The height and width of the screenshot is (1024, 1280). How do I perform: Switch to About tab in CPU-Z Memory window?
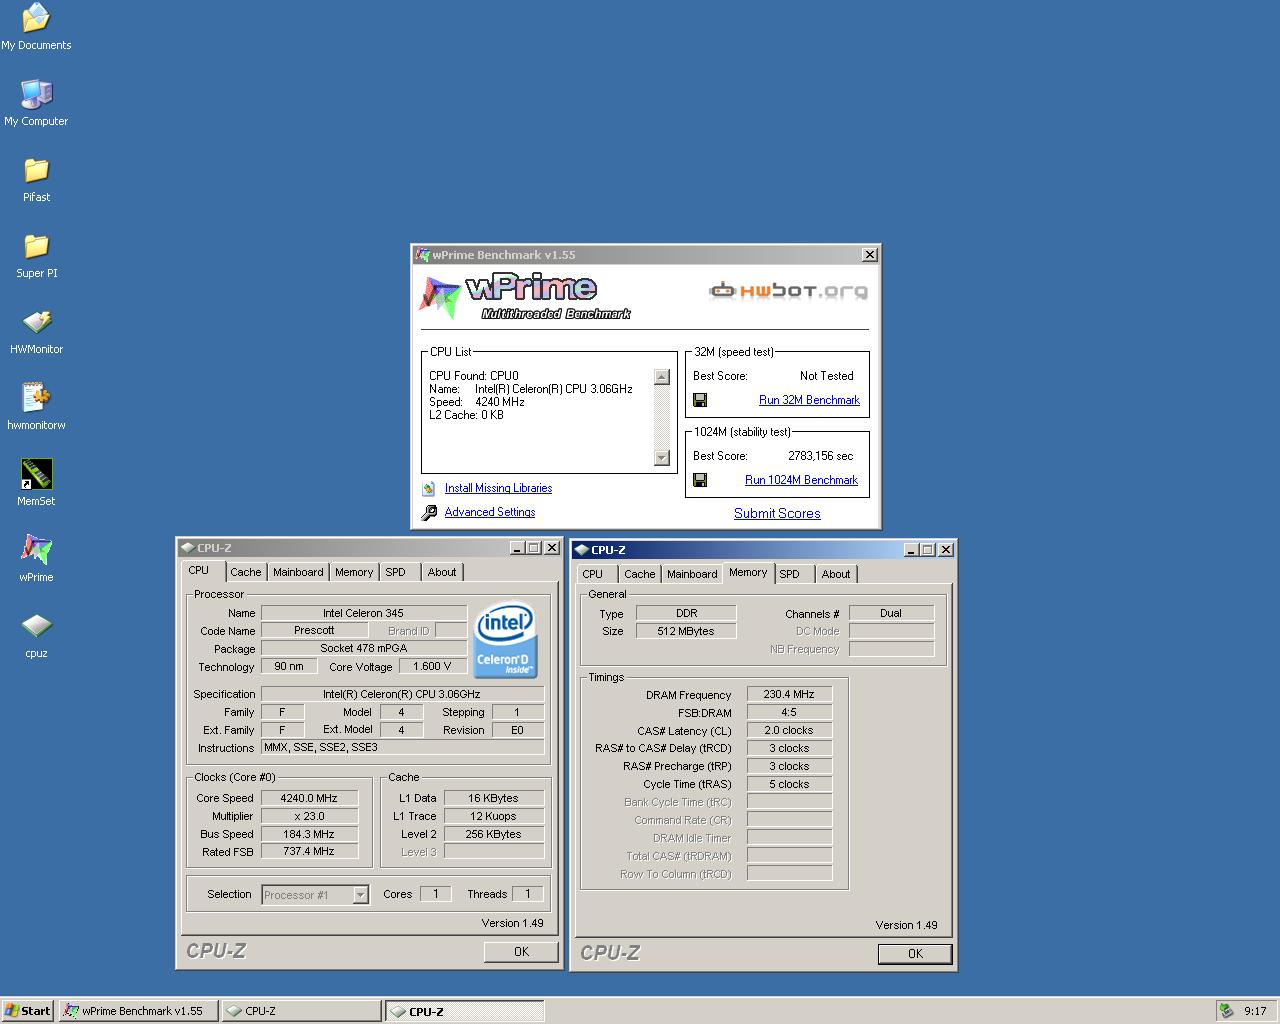tap(836, 574)
